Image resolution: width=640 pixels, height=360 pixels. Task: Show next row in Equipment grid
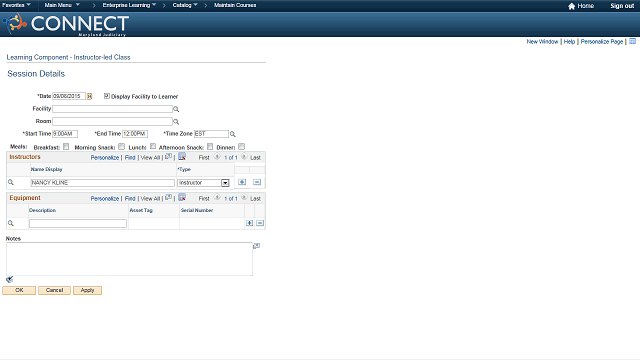click(x=244, y=197)
